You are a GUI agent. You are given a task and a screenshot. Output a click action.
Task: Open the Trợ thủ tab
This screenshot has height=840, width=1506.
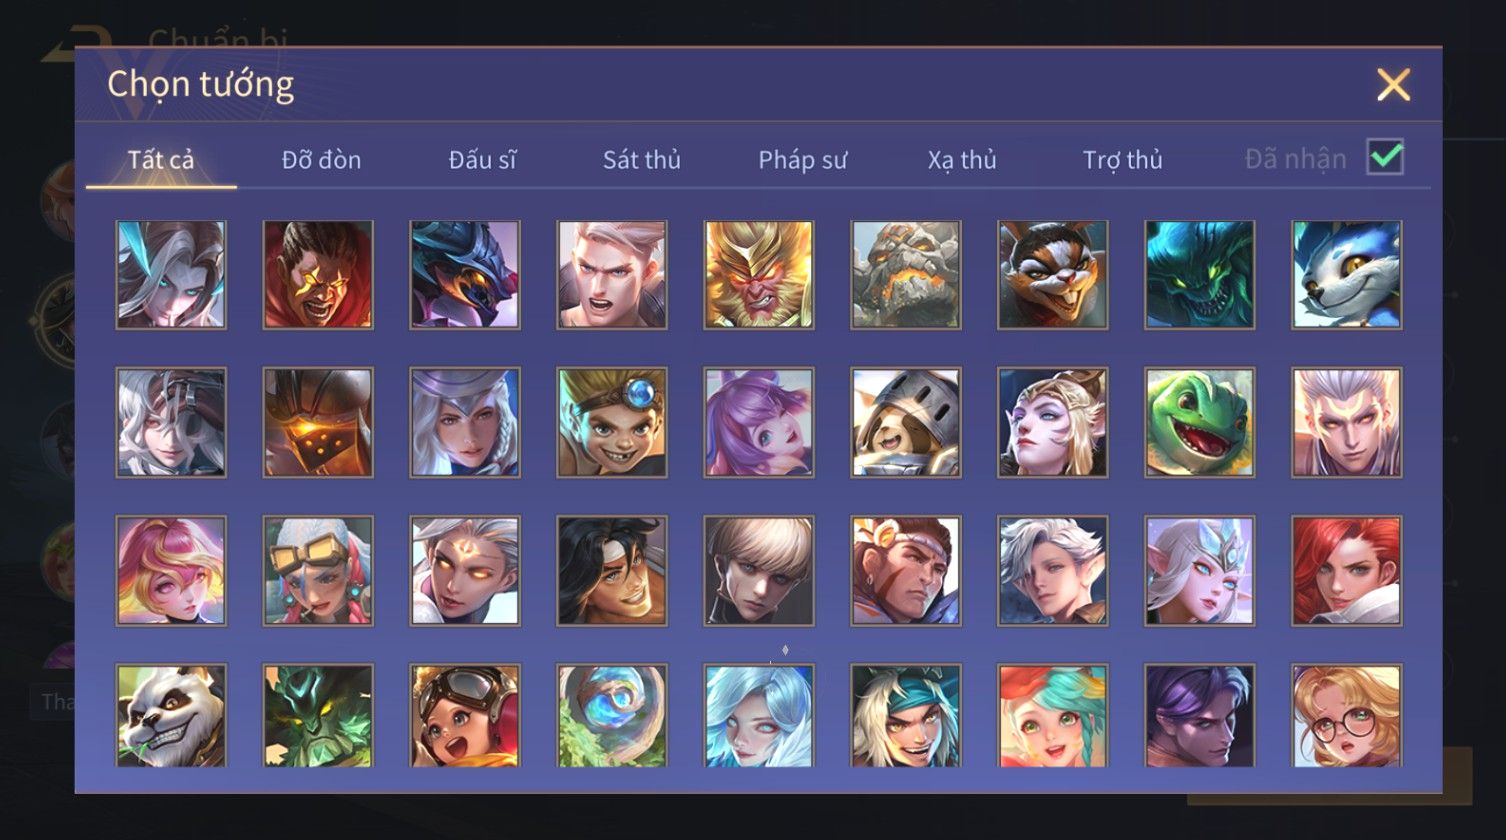(x=1123, y=160)
